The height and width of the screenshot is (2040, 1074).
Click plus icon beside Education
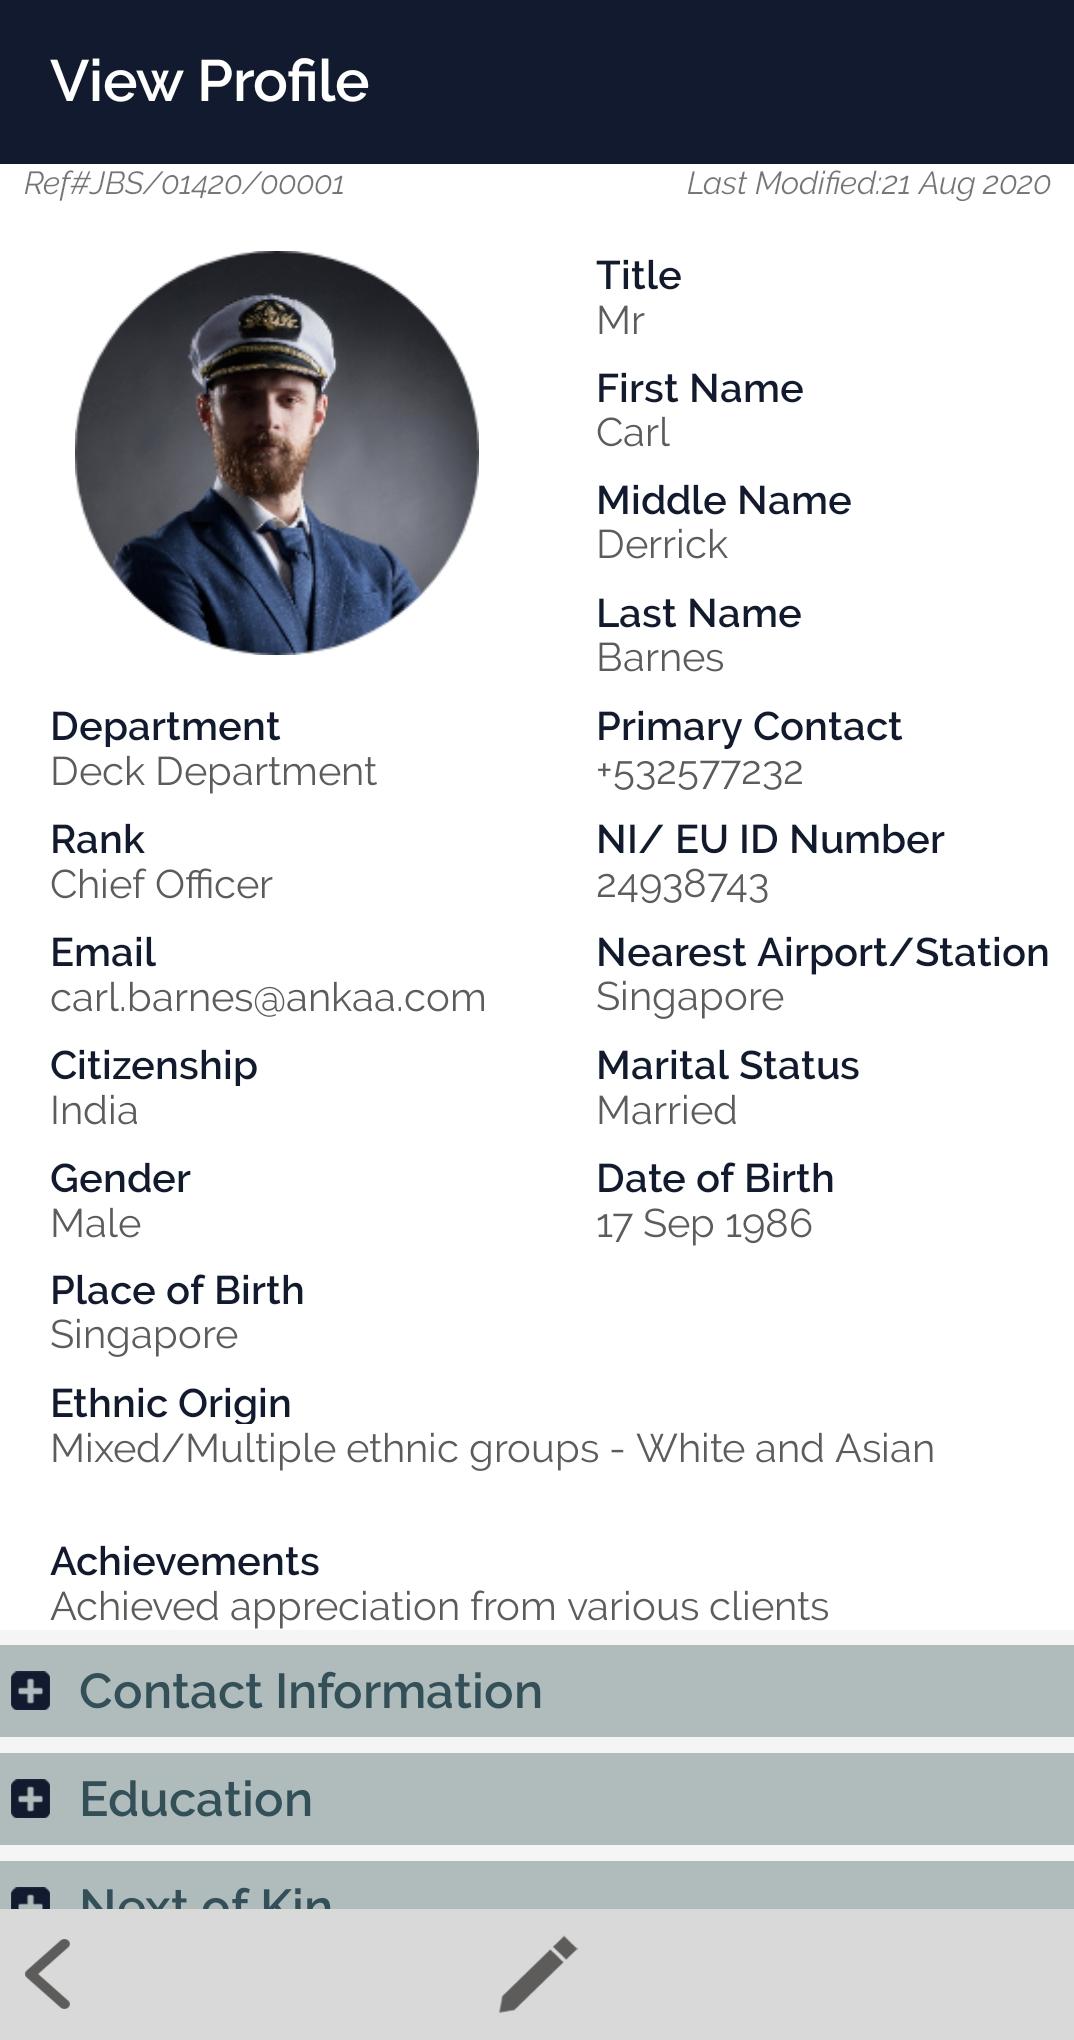(31, 1798)
